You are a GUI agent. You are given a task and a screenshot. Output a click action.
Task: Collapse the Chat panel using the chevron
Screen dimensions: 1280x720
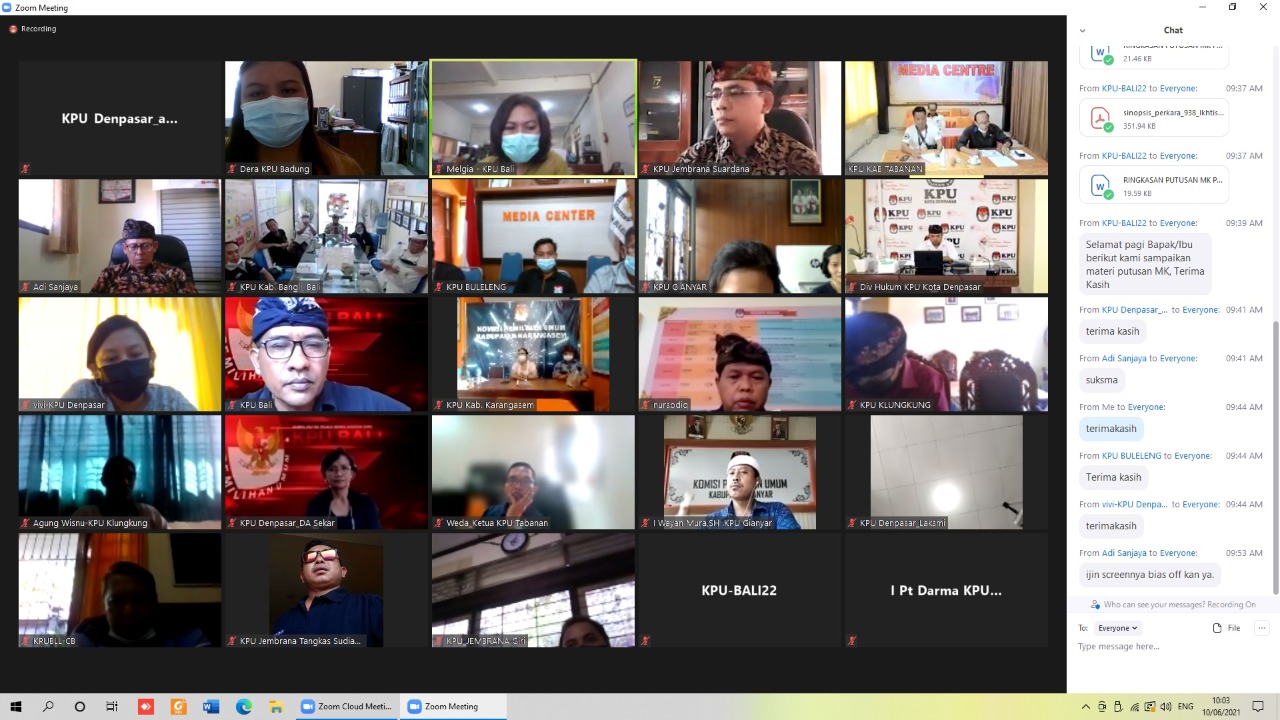[x=1082, y=30]
